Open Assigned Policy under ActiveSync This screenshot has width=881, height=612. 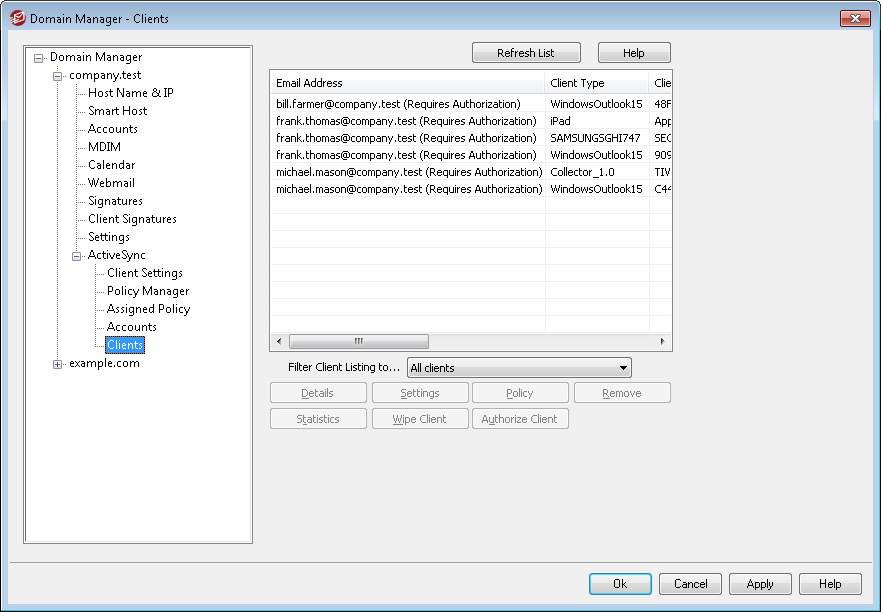tap(148, 309)
